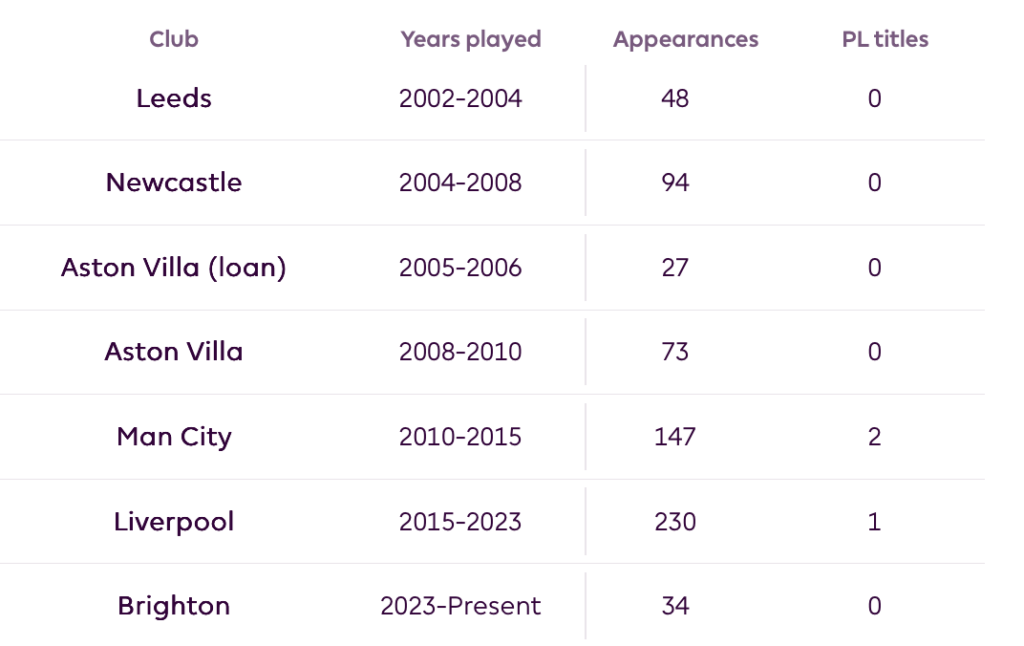Click the Man City club name
The width and height of the screenshot is (1024, 646).
tap(174, 437)
